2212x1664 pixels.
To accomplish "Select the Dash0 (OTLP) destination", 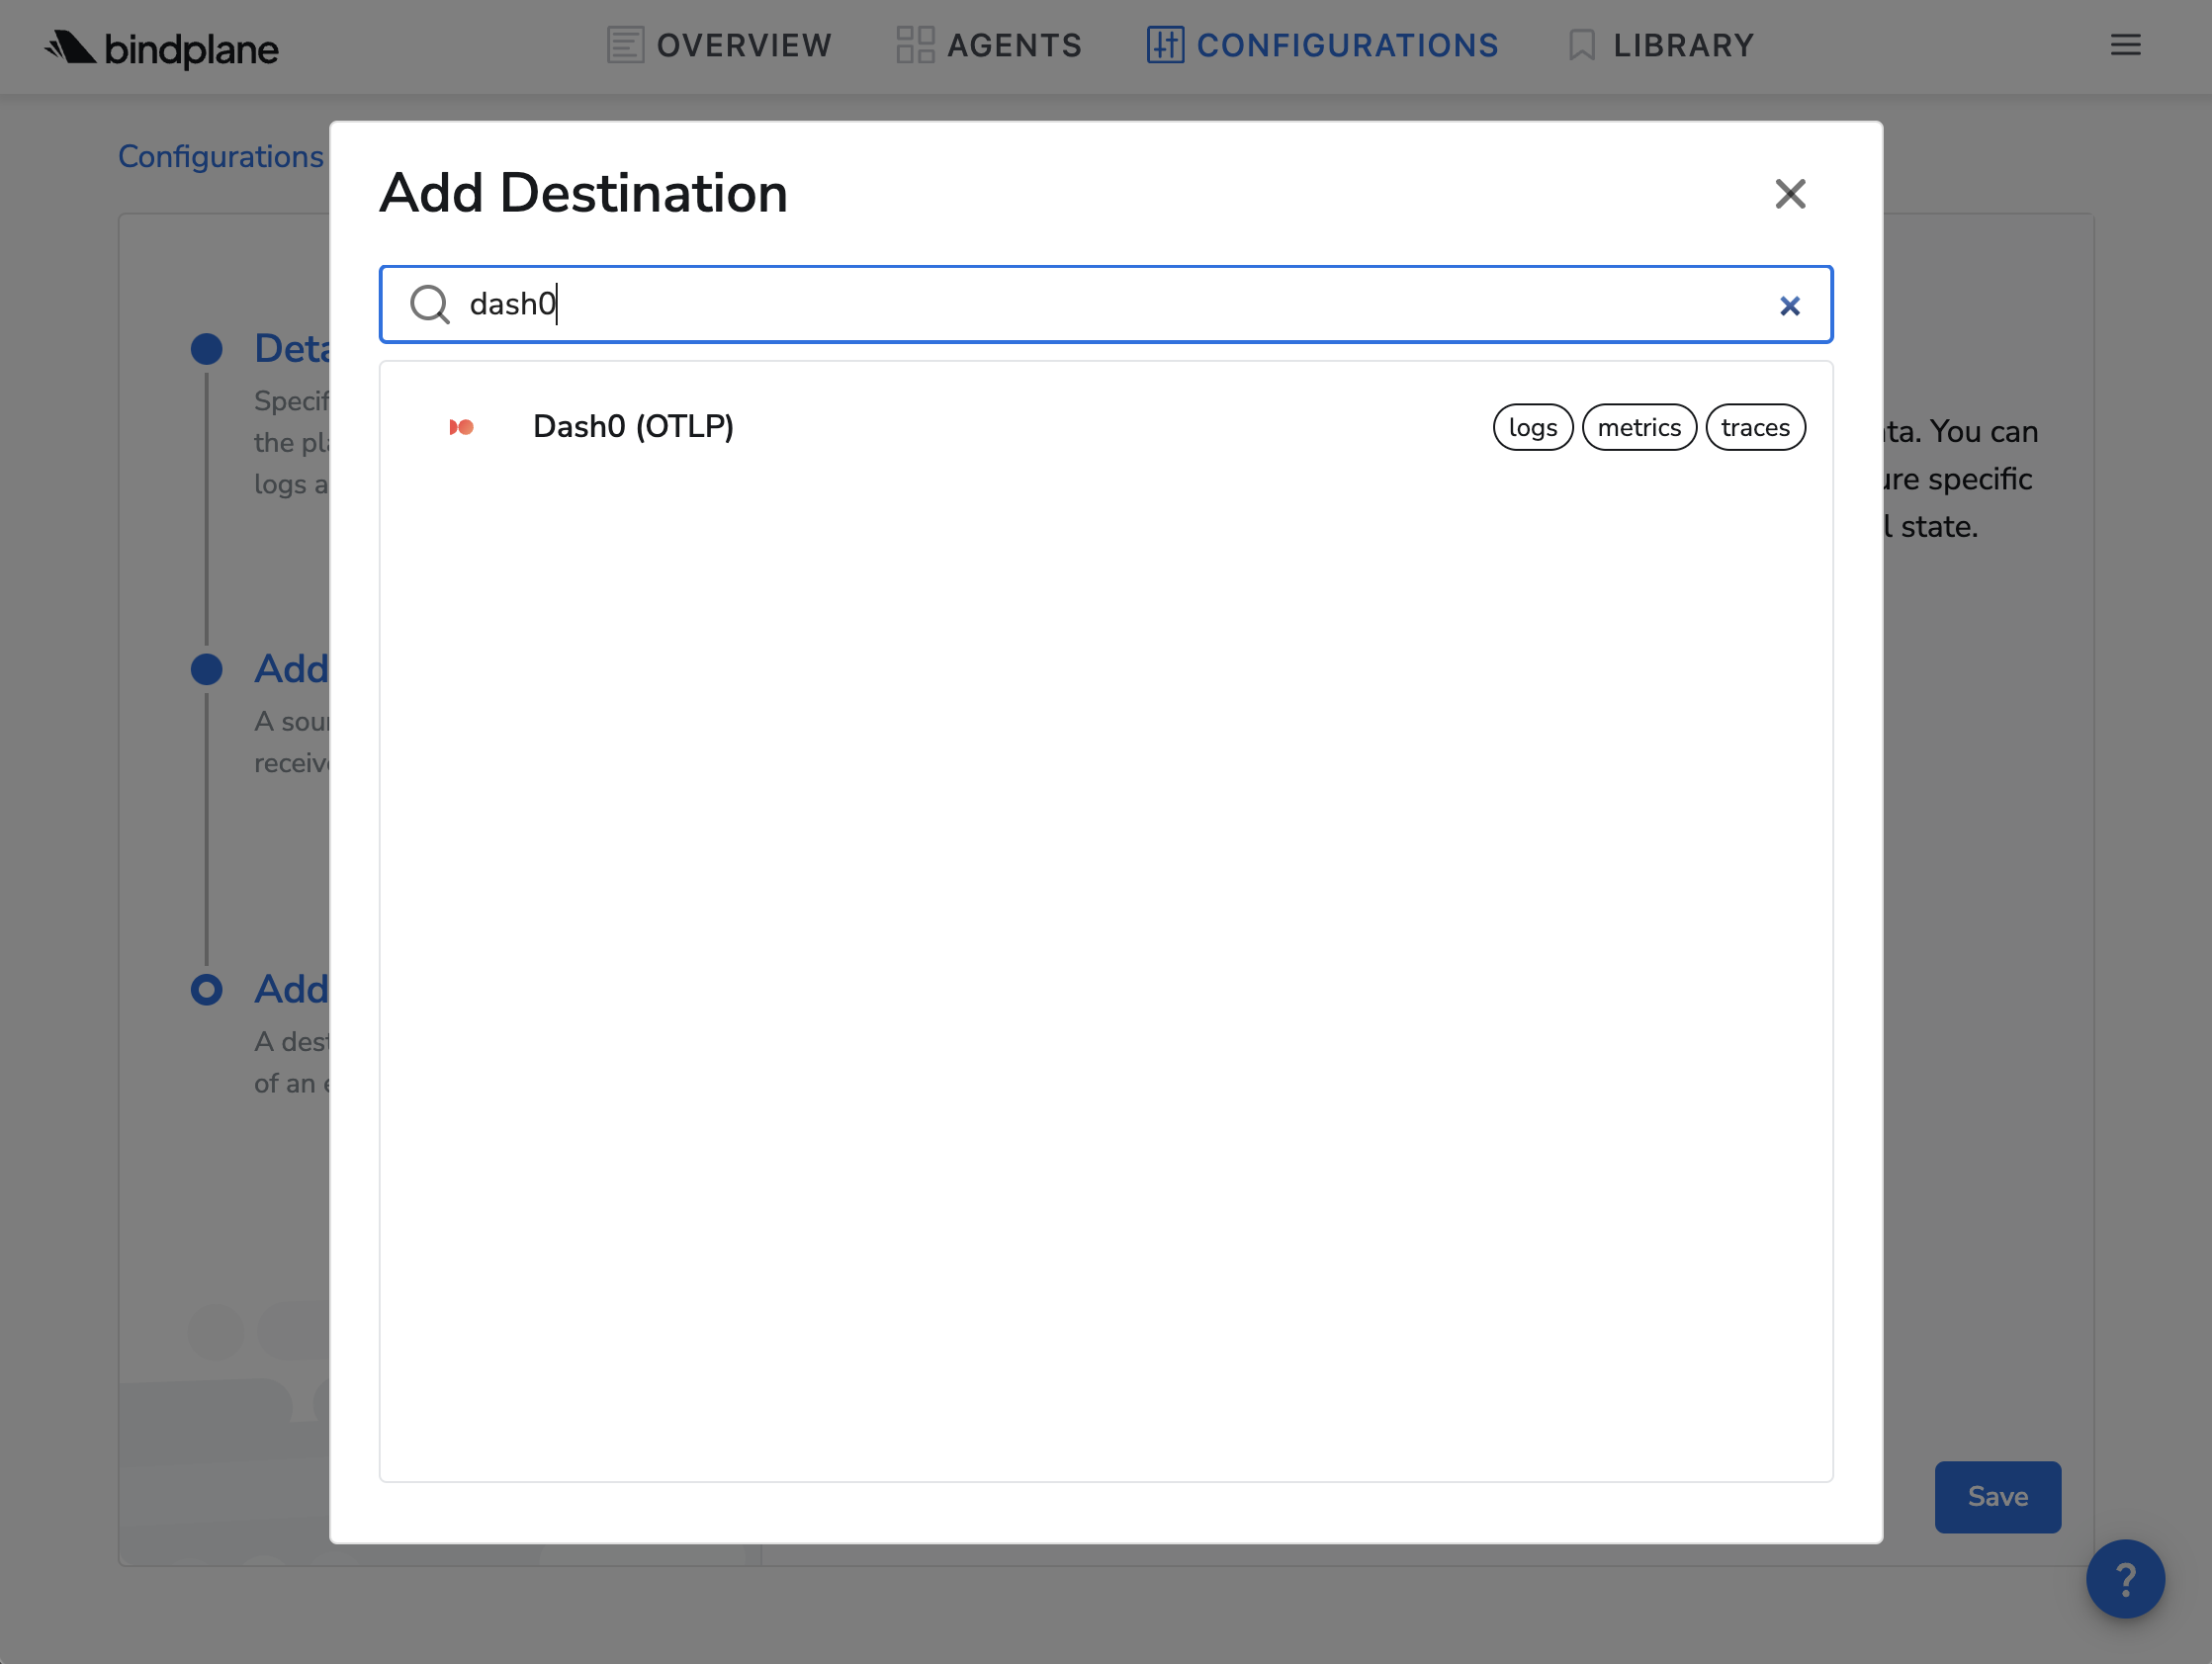I will coord(633,427).
